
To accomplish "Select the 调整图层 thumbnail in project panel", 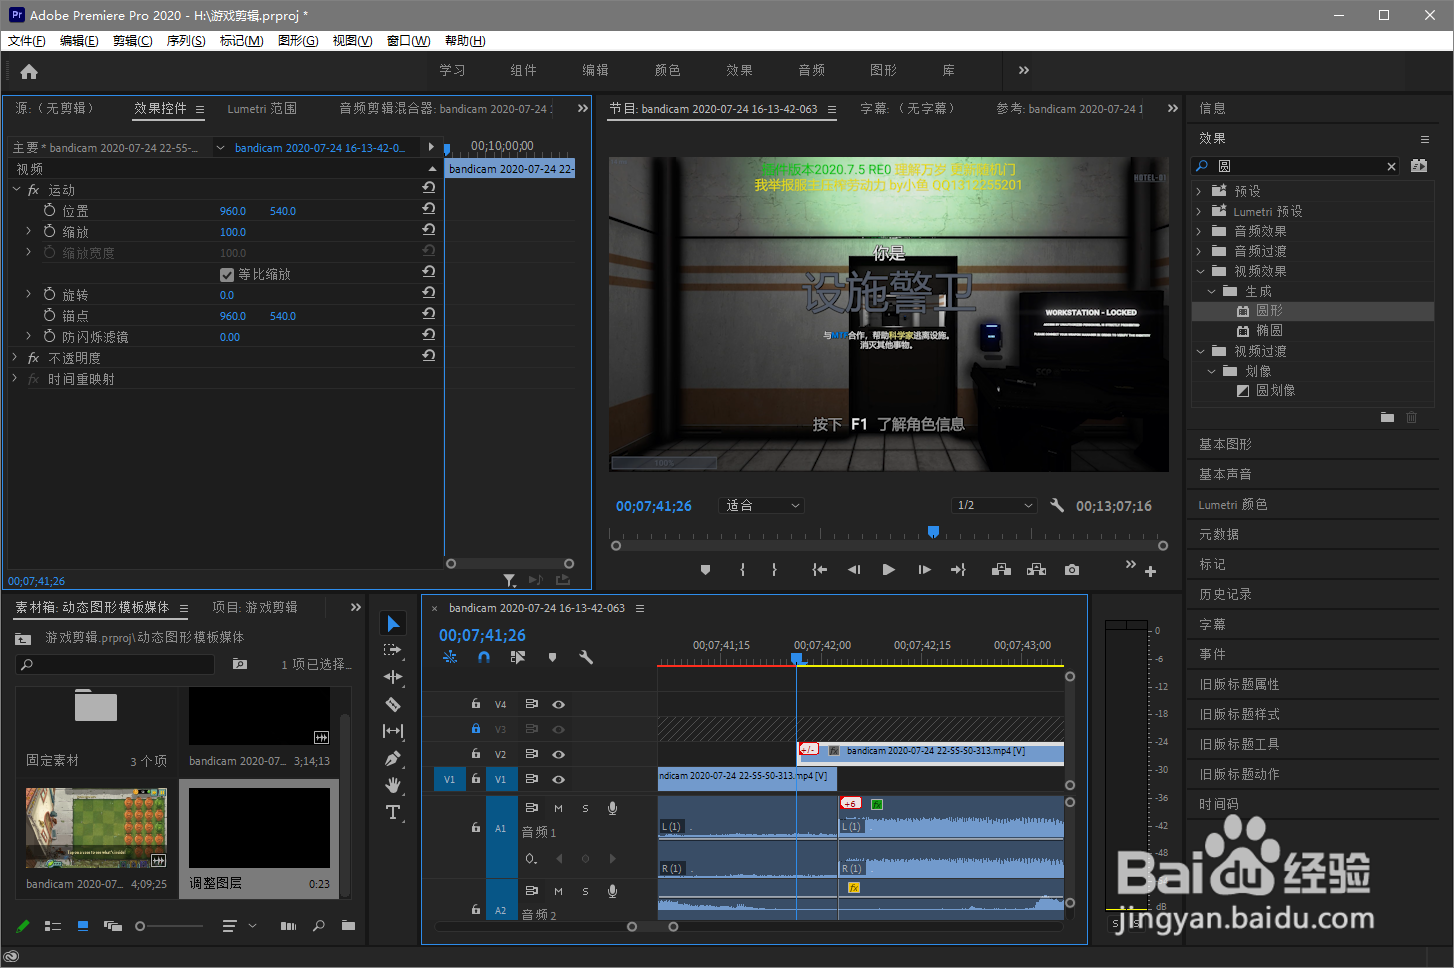I will click(x=259, y=828).
